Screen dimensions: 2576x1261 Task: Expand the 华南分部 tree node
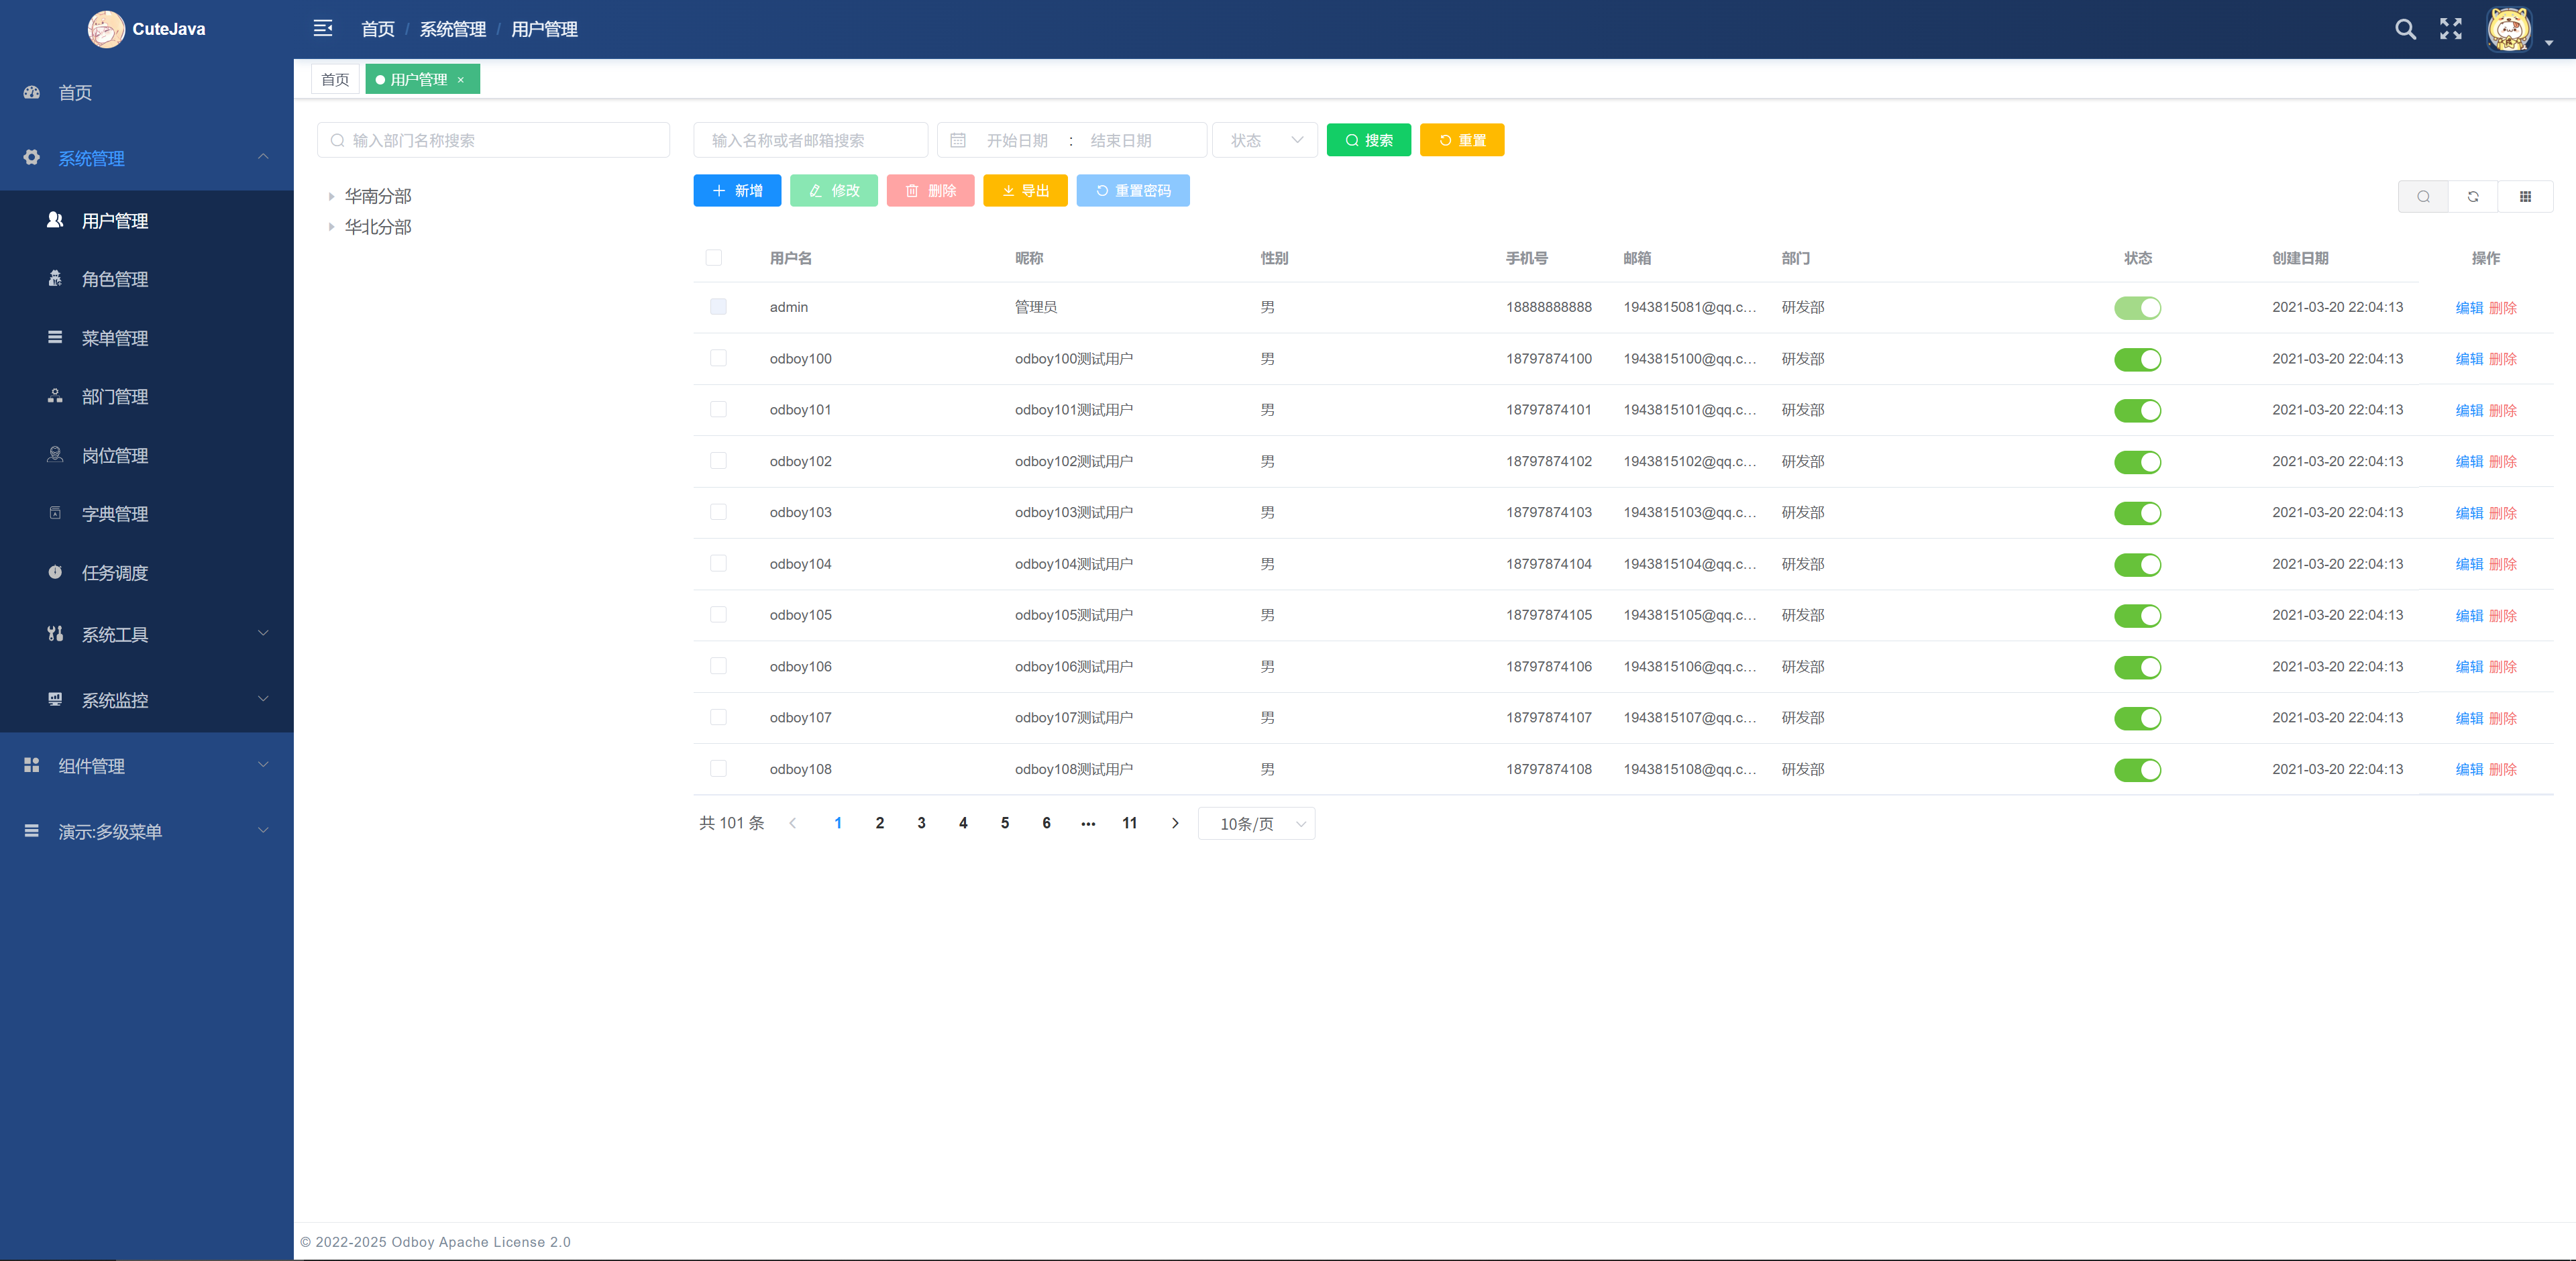(331, 196)
